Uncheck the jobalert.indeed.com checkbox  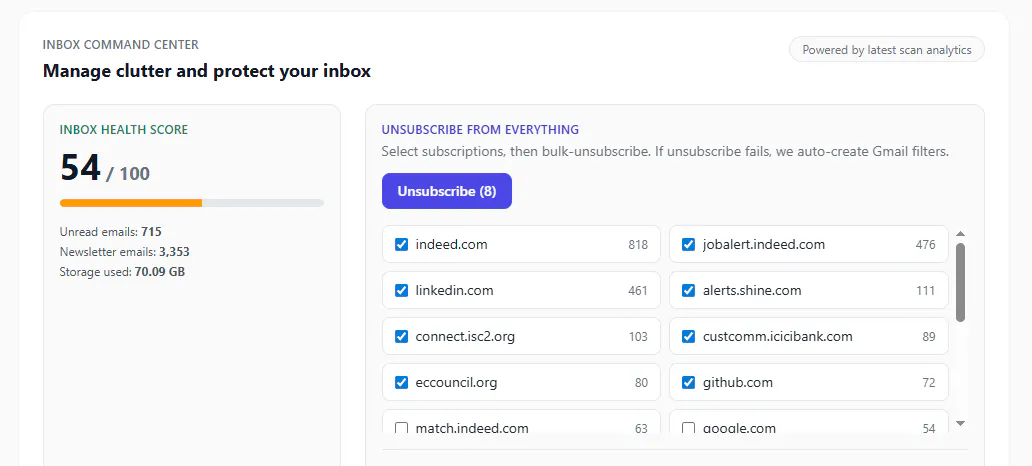point(688,245)
